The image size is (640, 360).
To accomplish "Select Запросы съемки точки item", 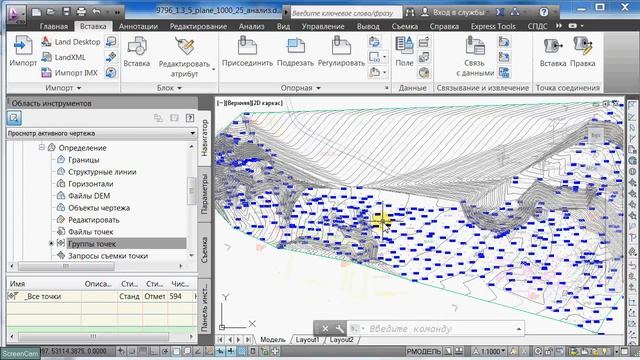I will click(x=108, y=256).
